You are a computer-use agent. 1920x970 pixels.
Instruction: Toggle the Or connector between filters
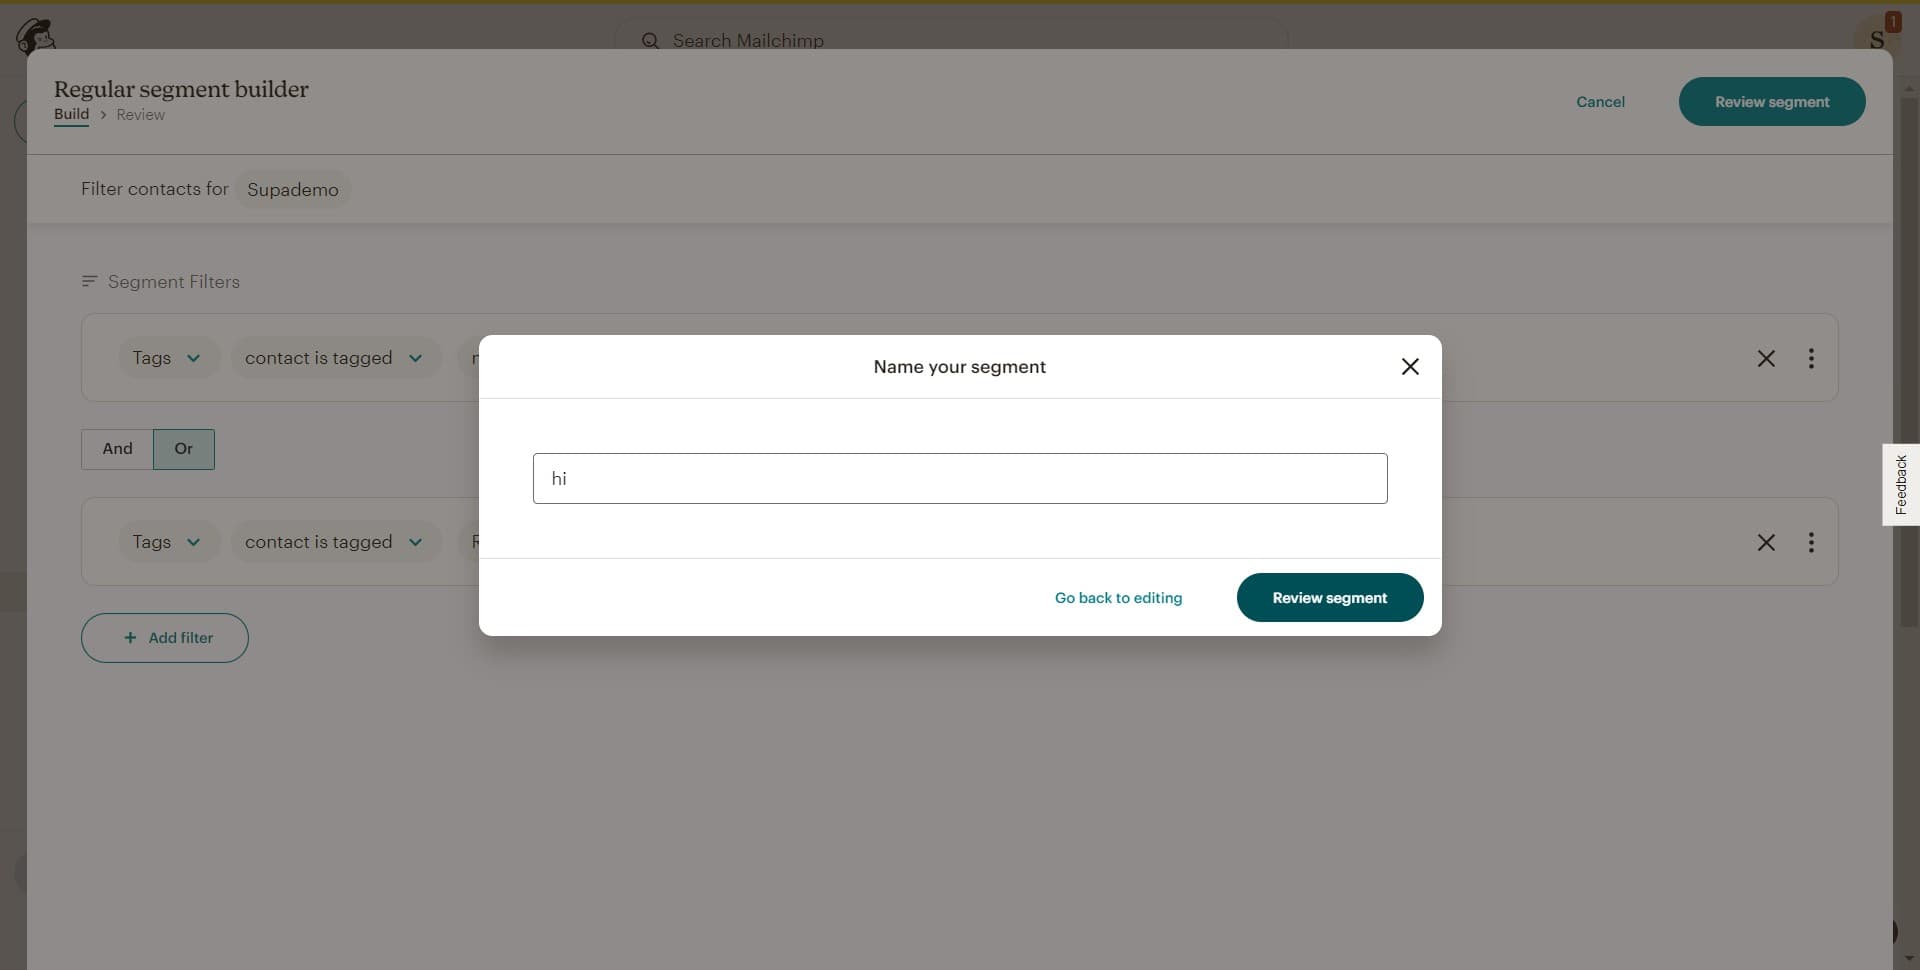click(184, 449)
